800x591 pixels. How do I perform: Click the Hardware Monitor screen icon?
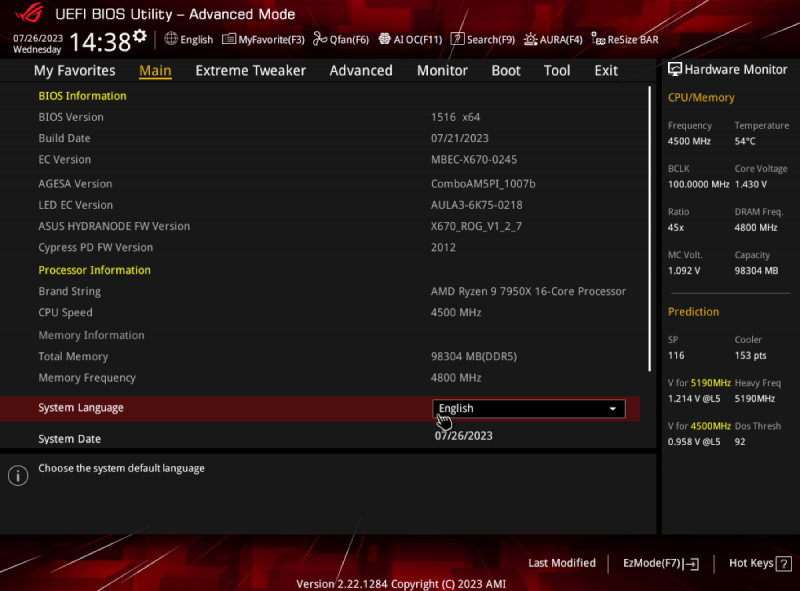[675, 69]
